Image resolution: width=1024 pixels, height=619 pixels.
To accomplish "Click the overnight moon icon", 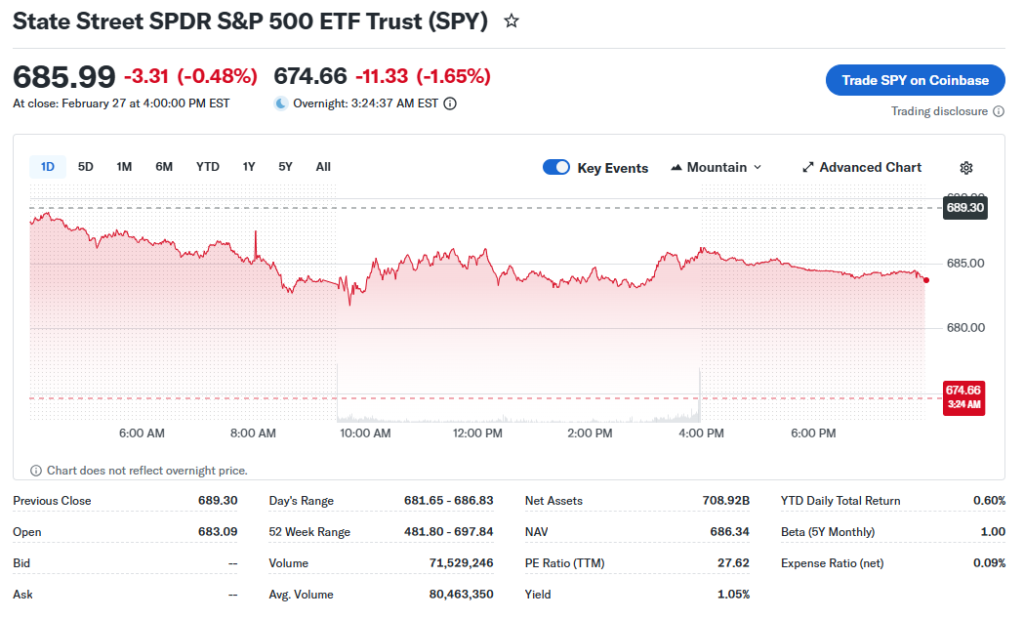I will tap(281, 103).
